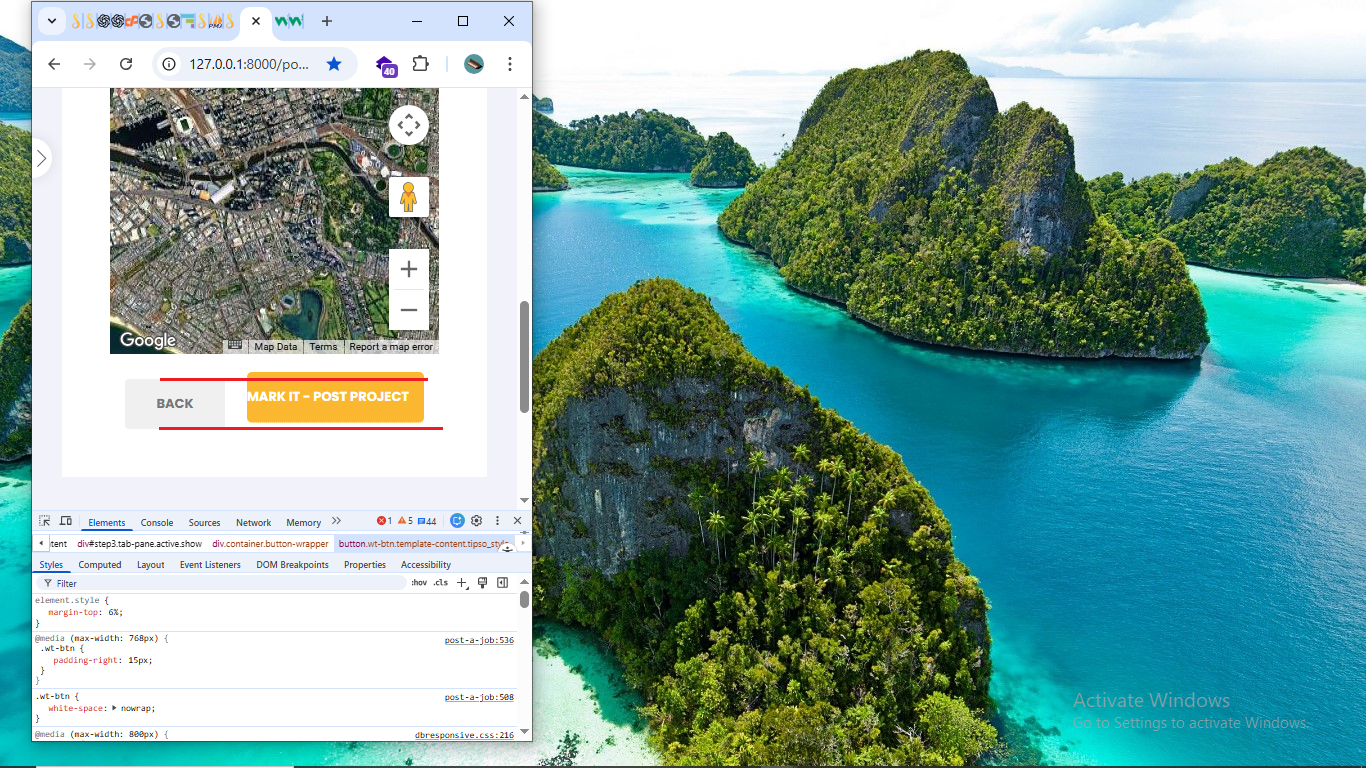This screenshot has height=768, width=1366.
Task: Click the Styles Filter input field
Action: [220, 583]
